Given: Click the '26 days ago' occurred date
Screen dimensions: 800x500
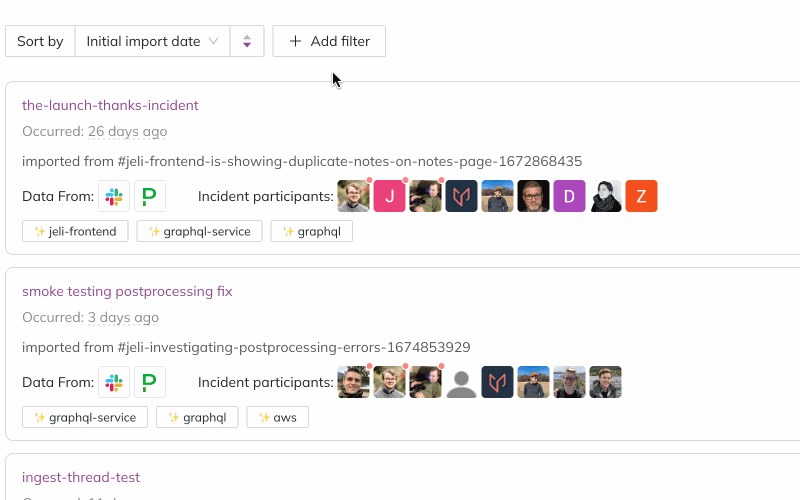Looking at the screenshot, I should pos(128,132).
